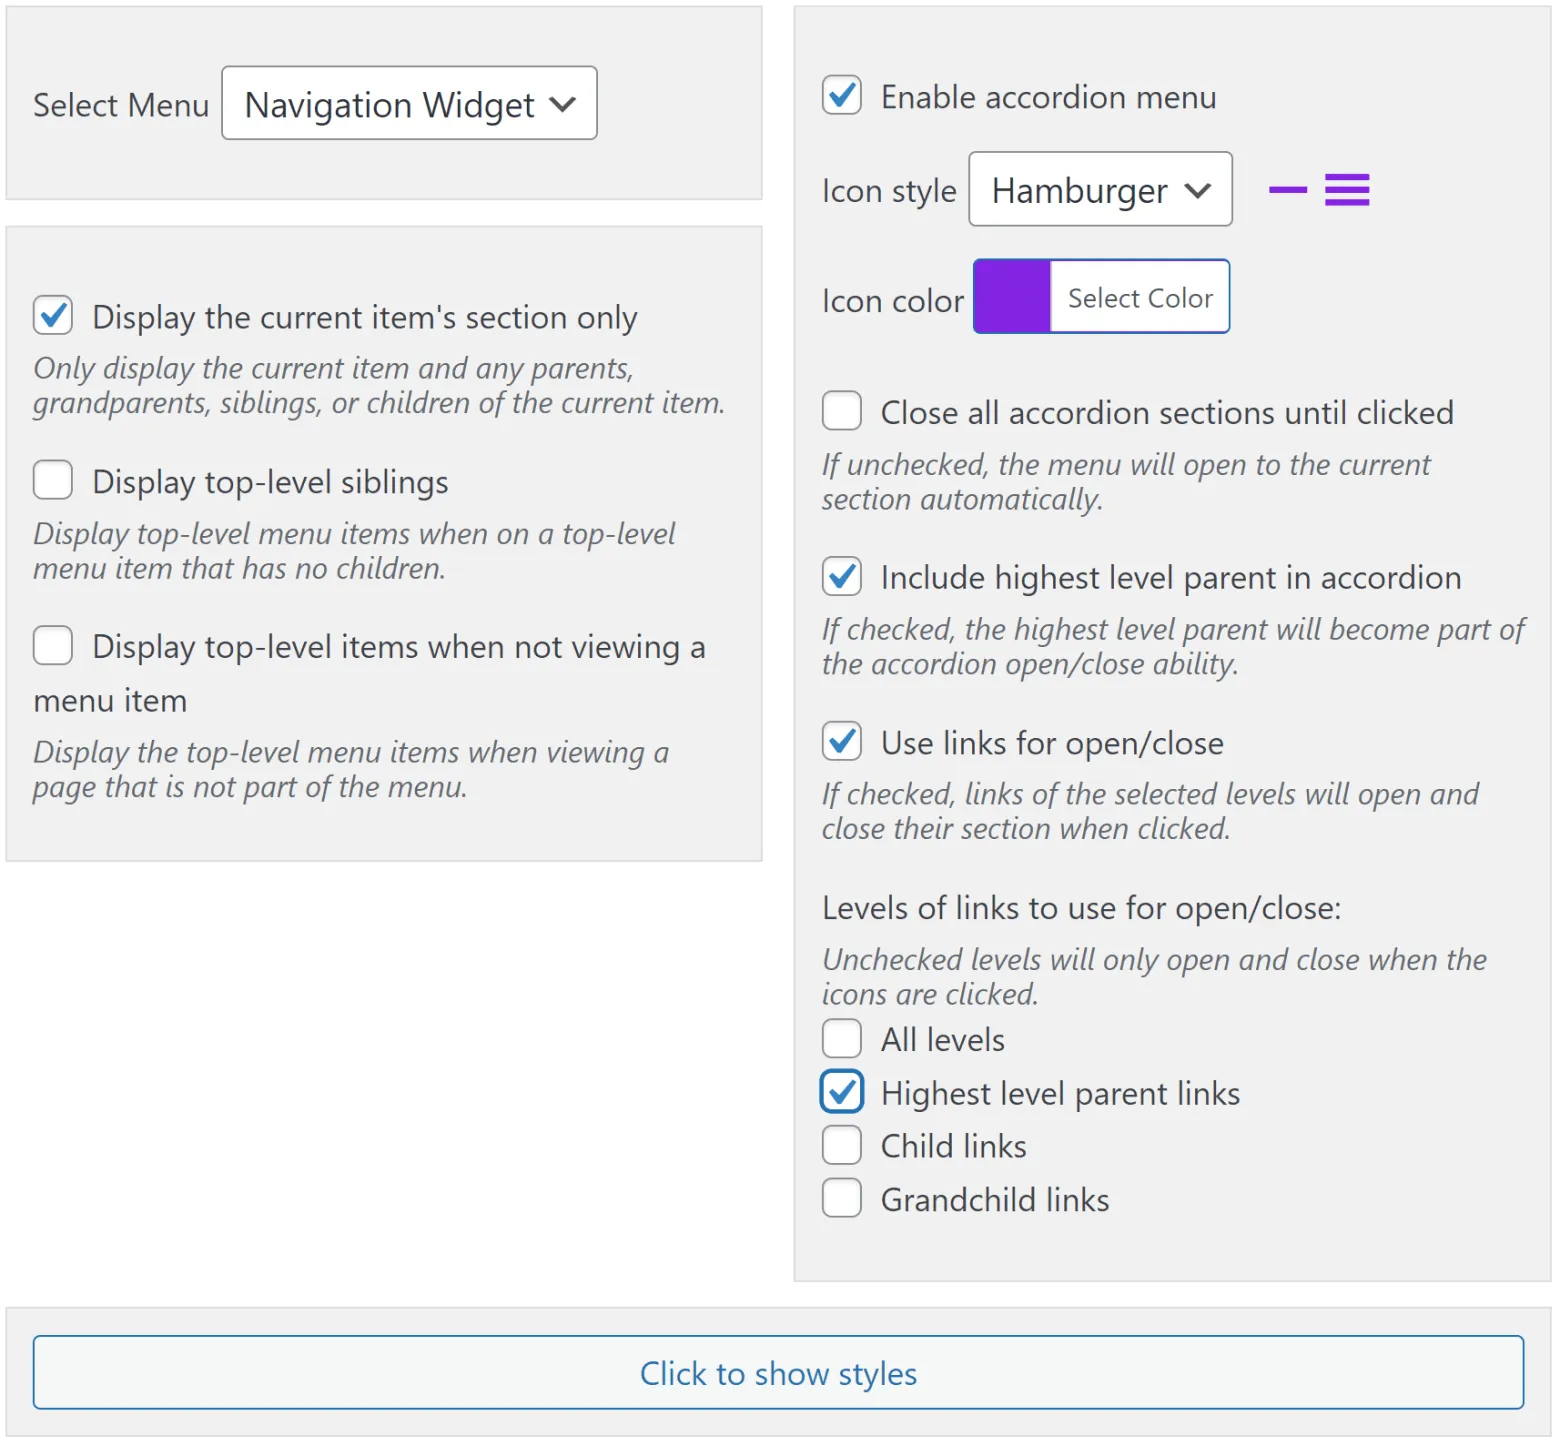Click the Enable accordion menu label text
Screen dimensions: 1560x1446
(1048, 97)
